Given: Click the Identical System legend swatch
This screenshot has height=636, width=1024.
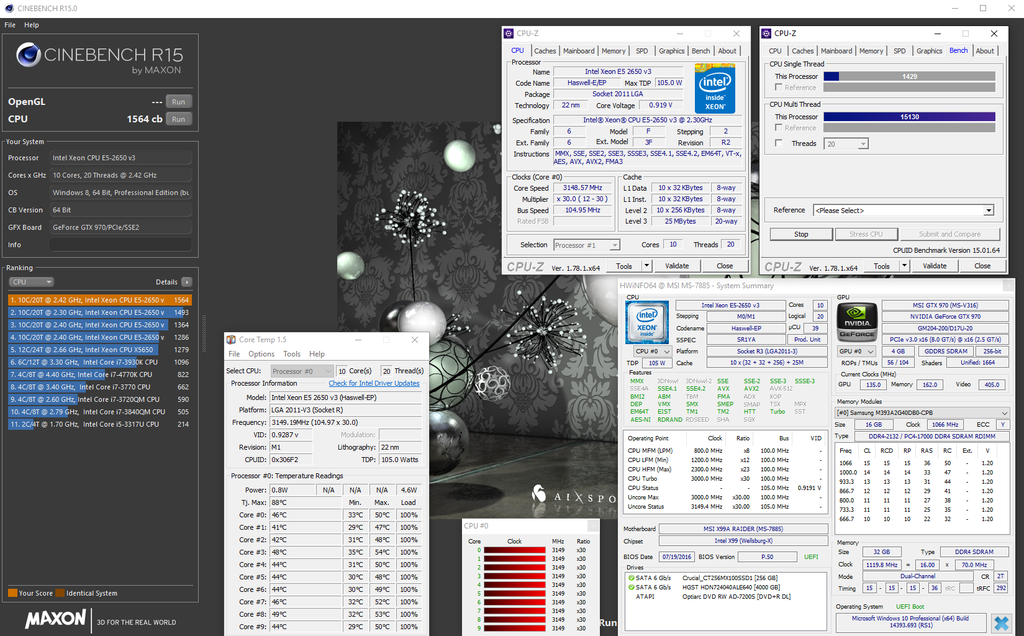Looking at the screenshot, I should point(60,593).
